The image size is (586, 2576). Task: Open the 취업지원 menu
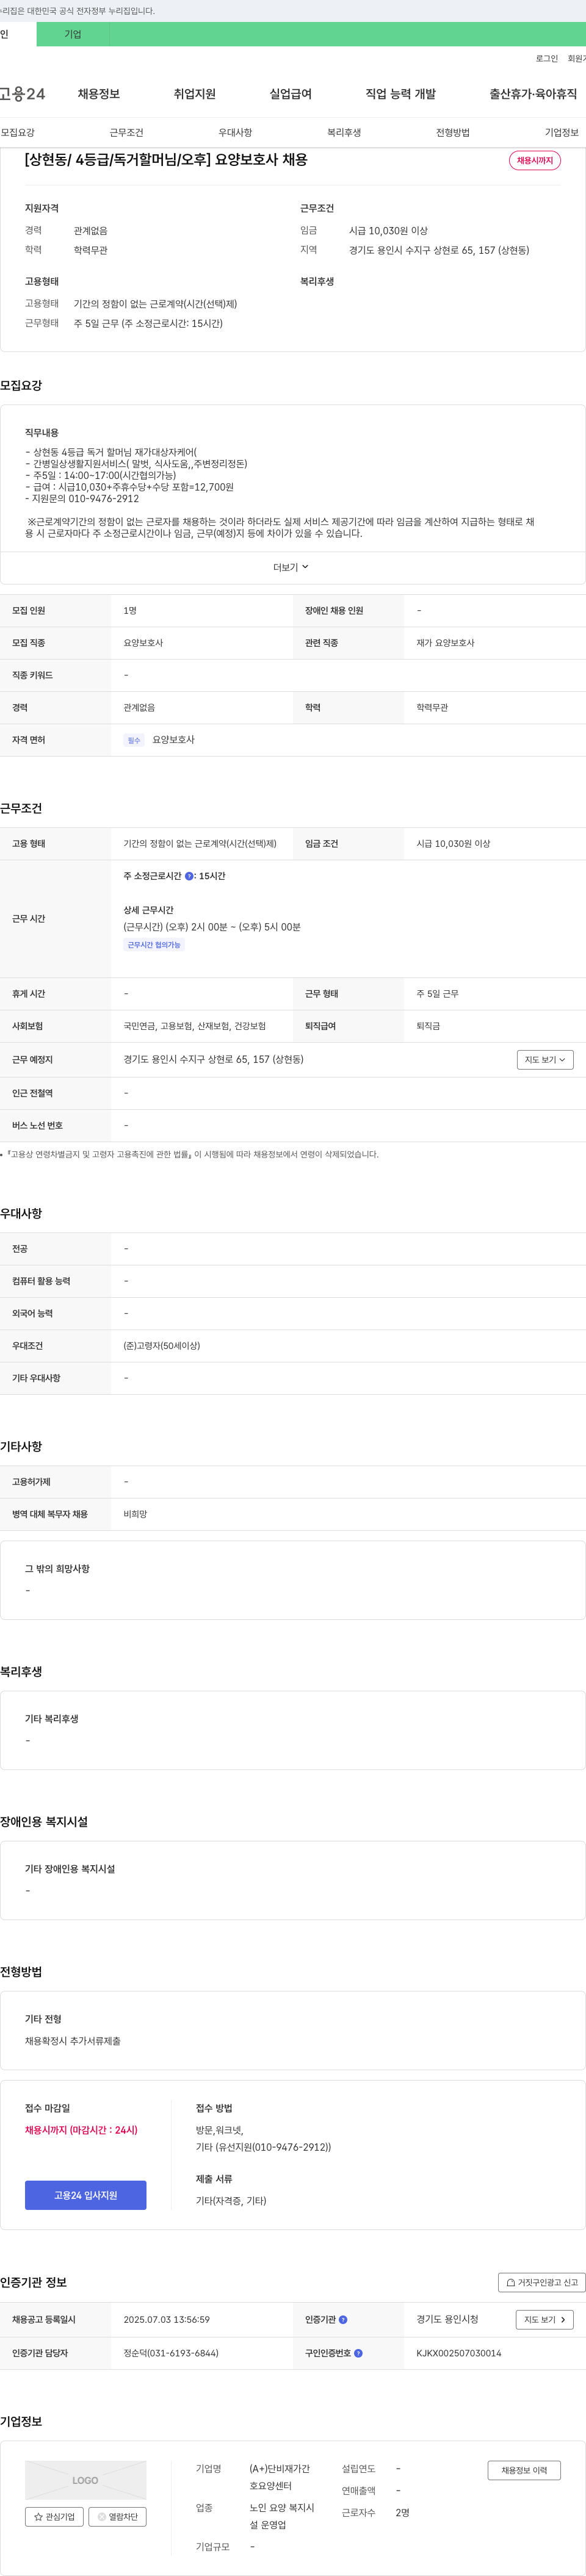[x=195, y=94]
